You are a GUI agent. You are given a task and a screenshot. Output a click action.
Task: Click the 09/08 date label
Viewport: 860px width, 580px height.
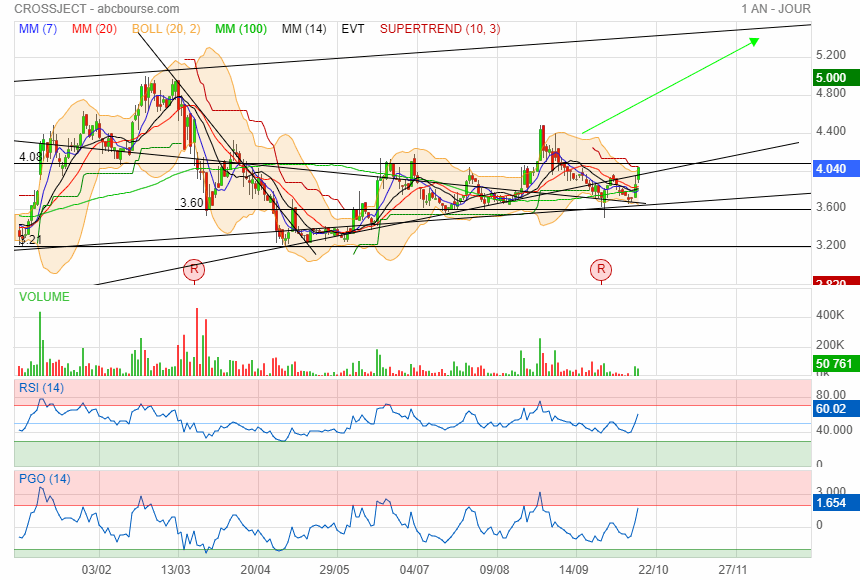495,570
